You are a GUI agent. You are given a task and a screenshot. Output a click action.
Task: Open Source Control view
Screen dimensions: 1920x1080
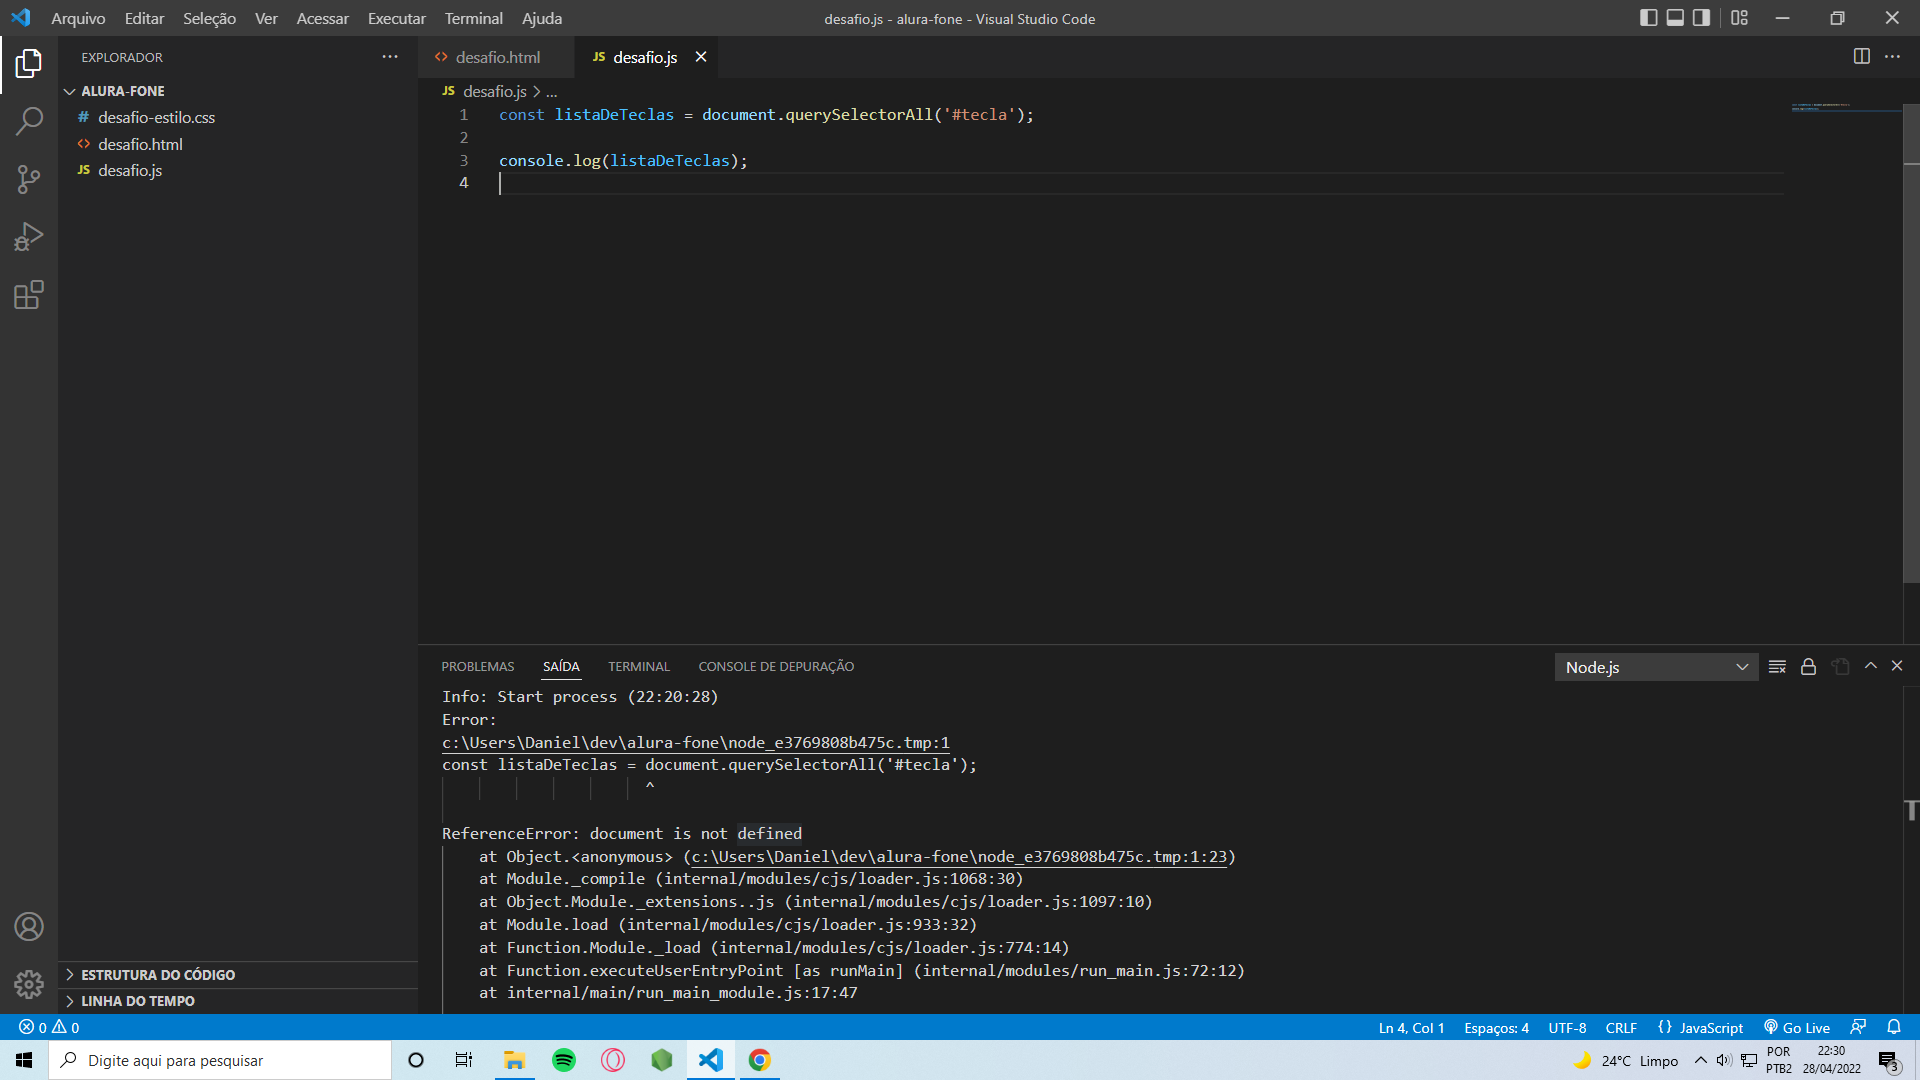point(29,180)
